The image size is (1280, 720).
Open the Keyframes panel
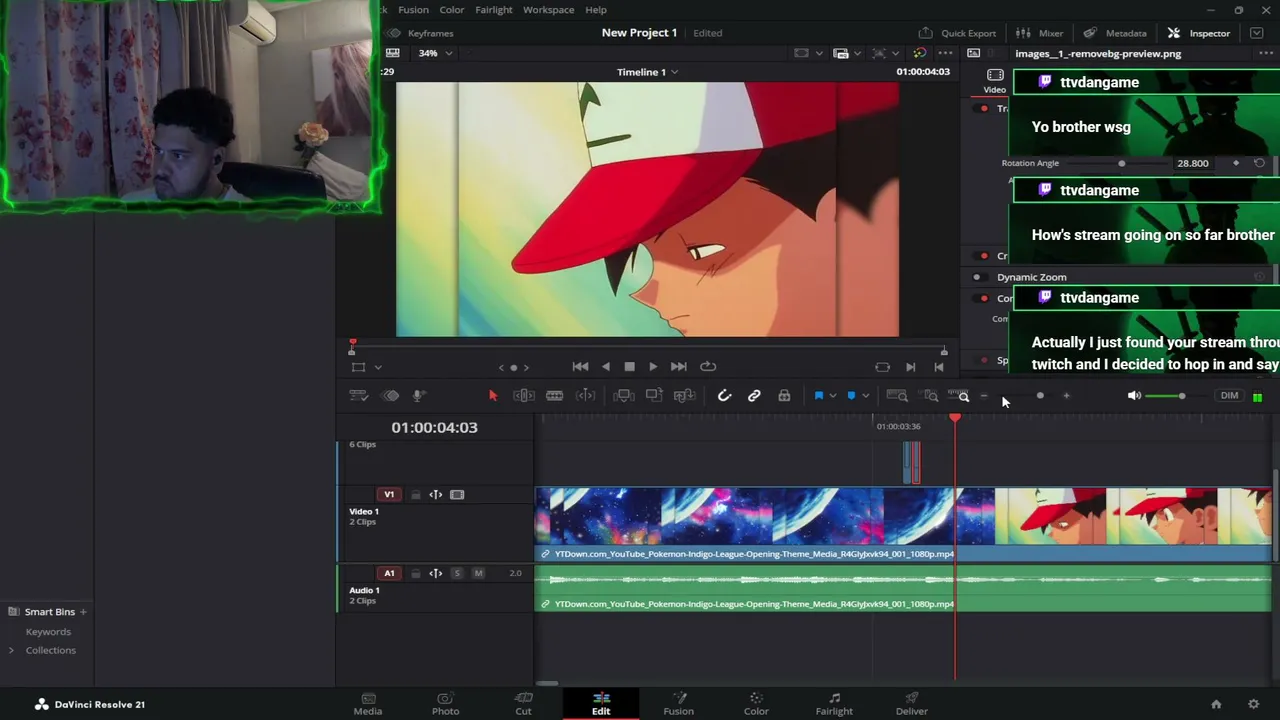(420, 33)
